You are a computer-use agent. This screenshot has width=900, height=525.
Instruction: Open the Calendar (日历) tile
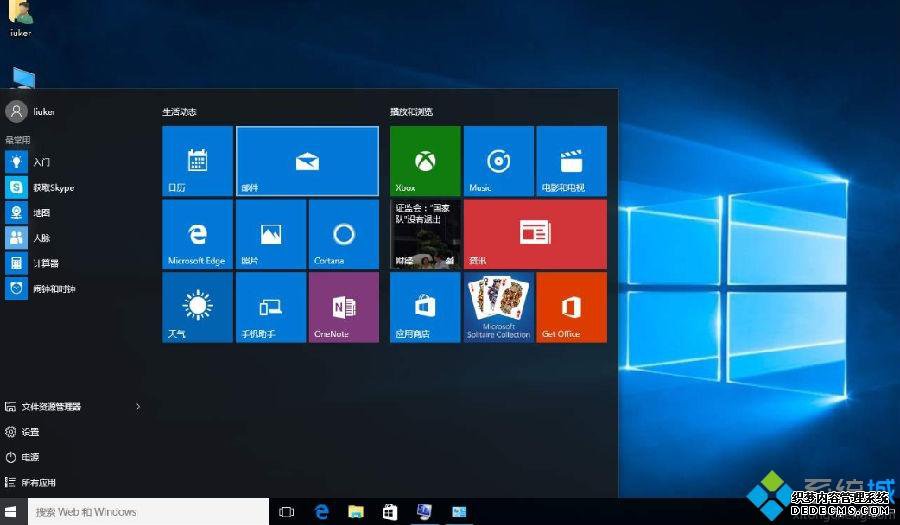(197, 161)
